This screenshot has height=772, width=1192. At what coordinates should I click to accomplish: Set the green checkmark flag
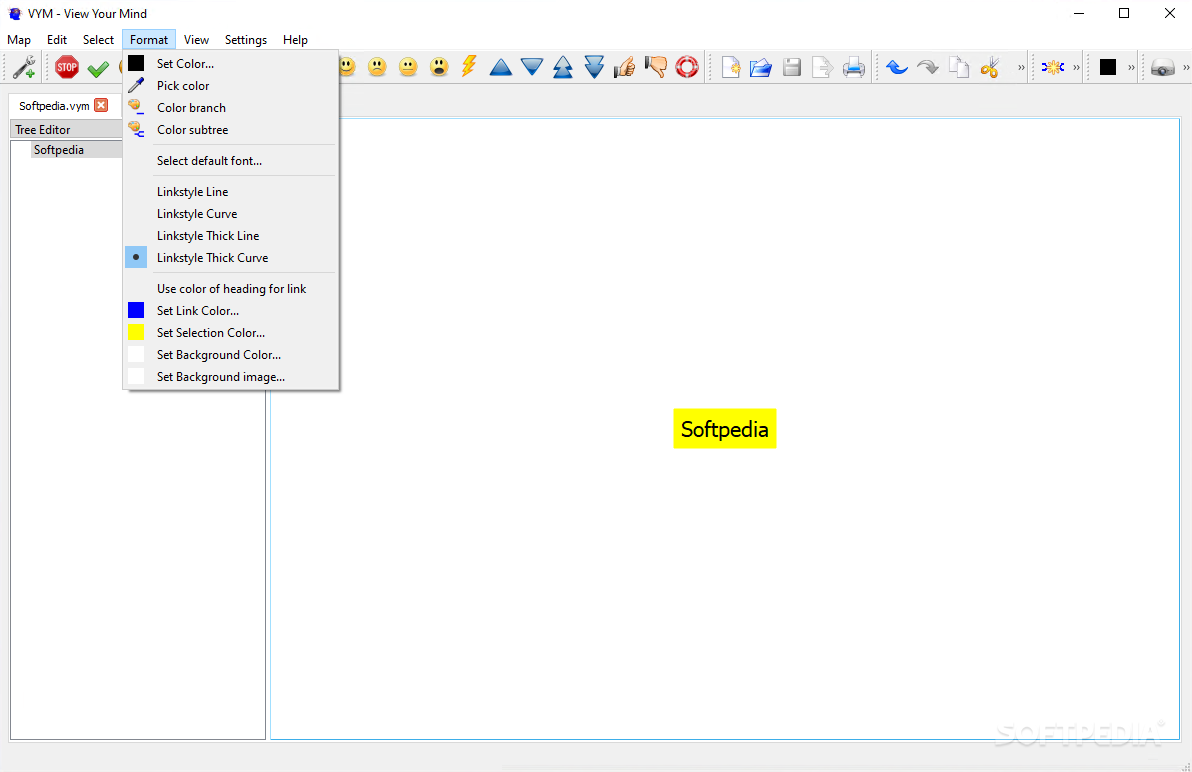point(98,68)
